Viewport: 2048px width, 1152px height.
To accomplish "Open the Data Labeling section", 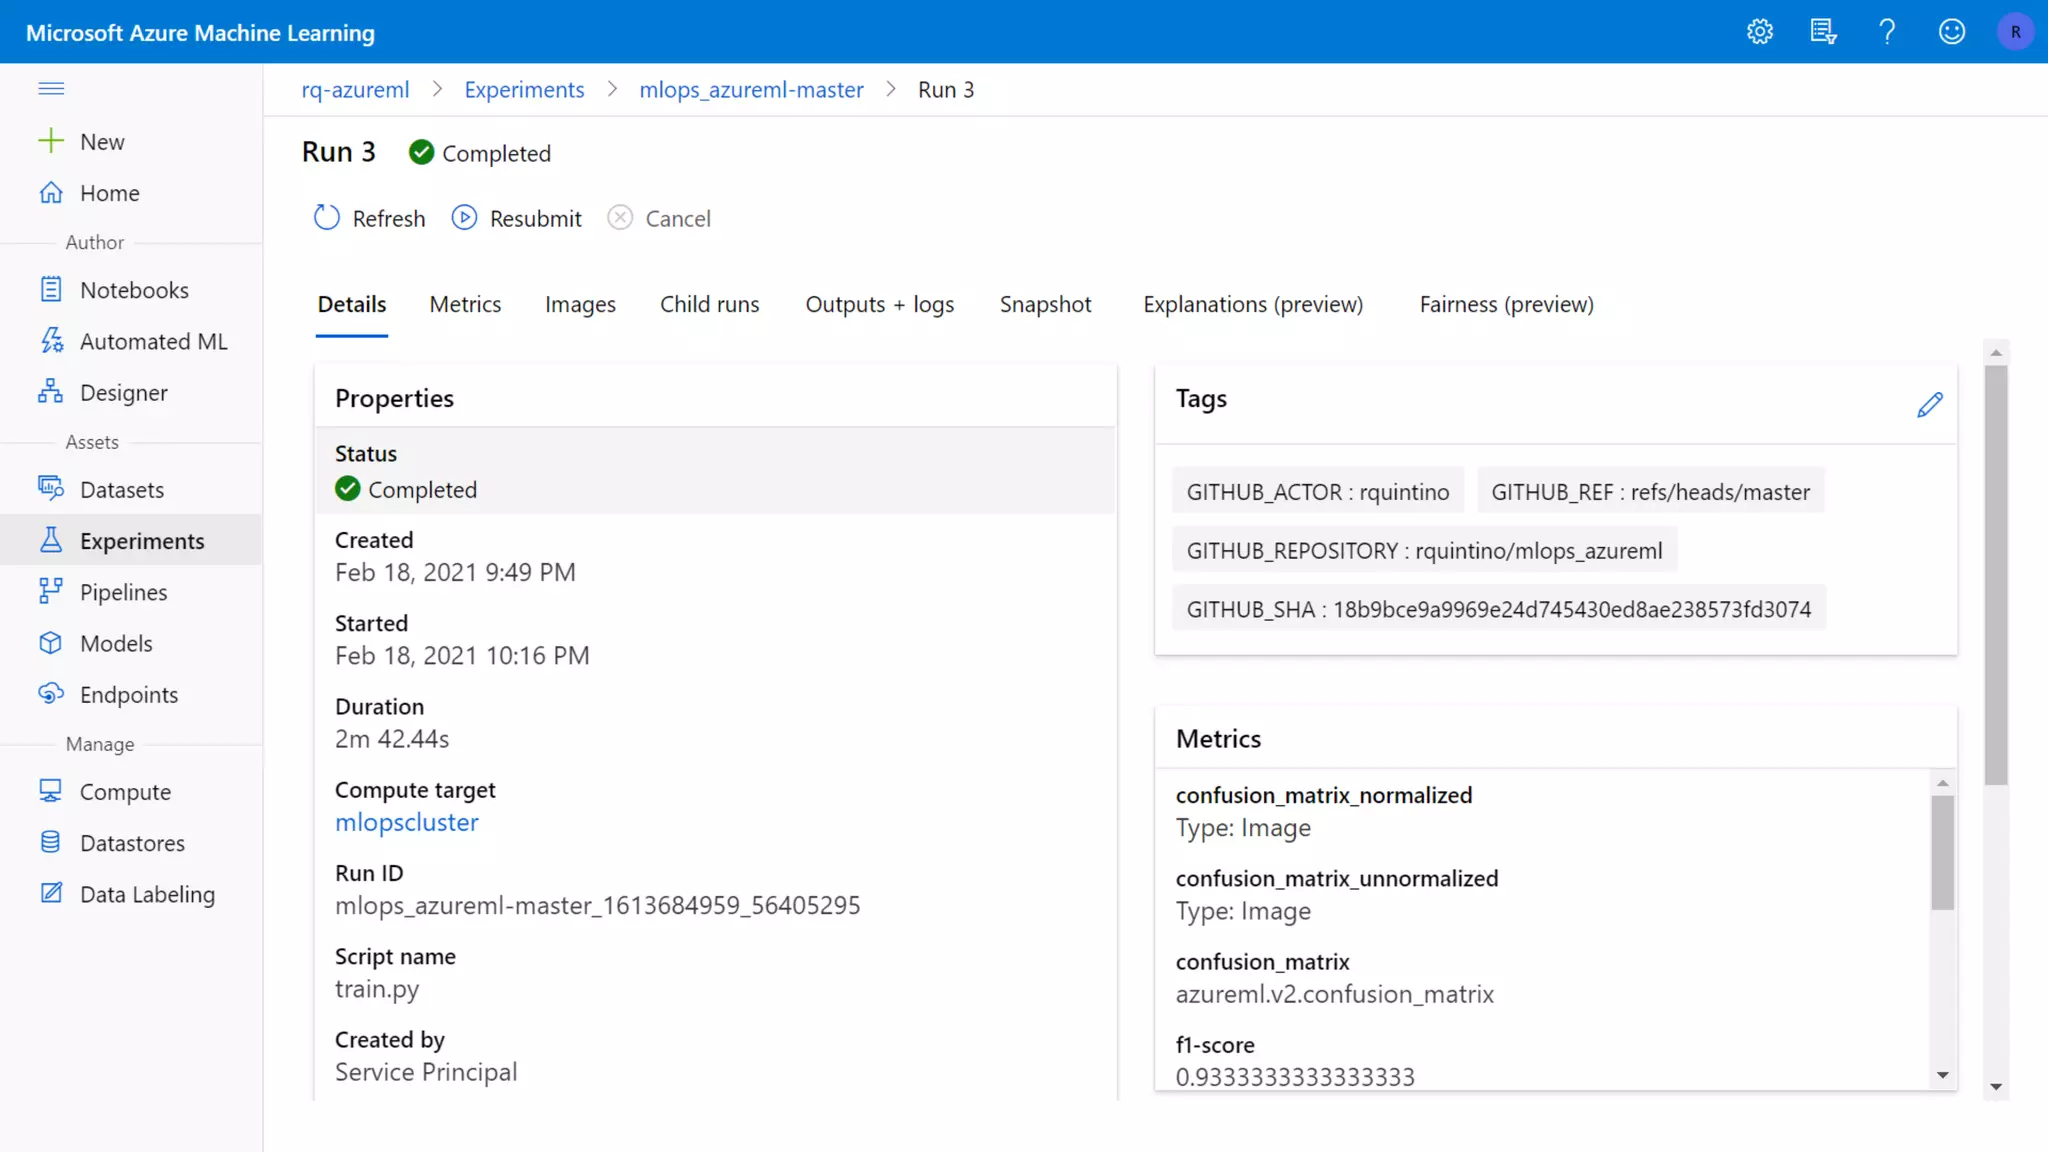I will 147,894.
